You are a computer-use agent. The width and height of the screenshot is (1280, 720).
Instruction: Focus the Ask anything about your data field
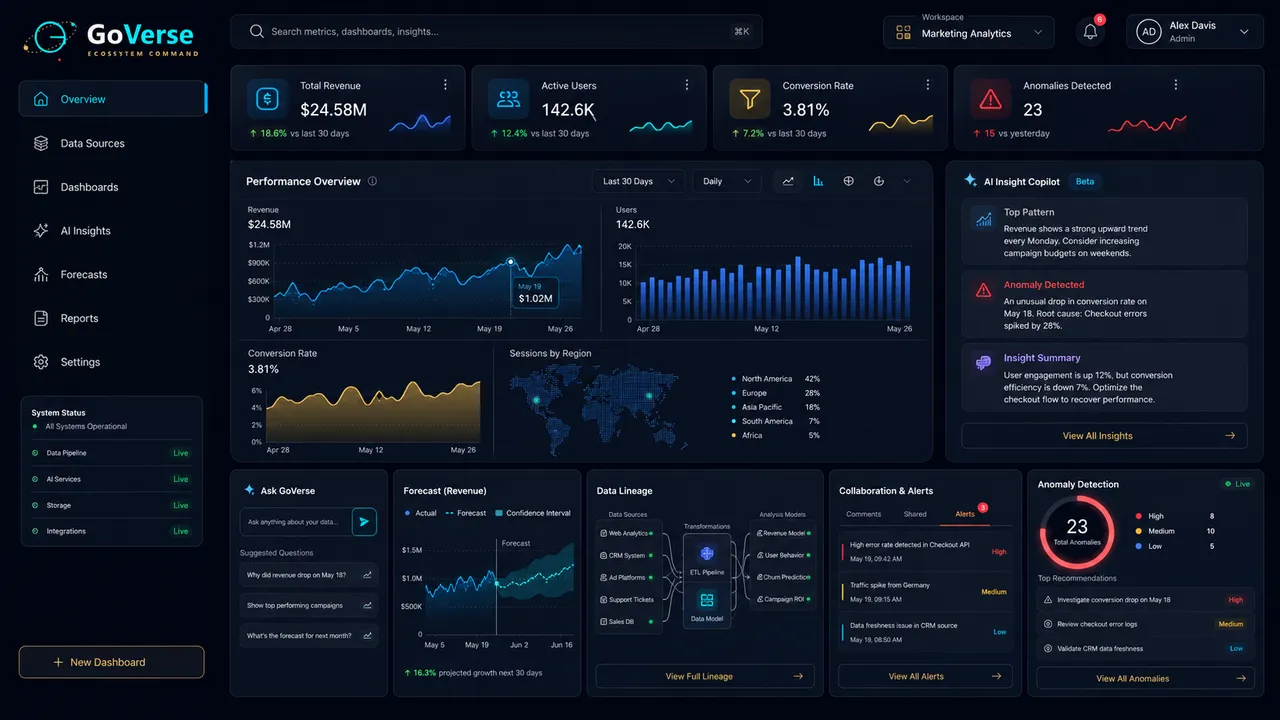(x=295, y=521)
